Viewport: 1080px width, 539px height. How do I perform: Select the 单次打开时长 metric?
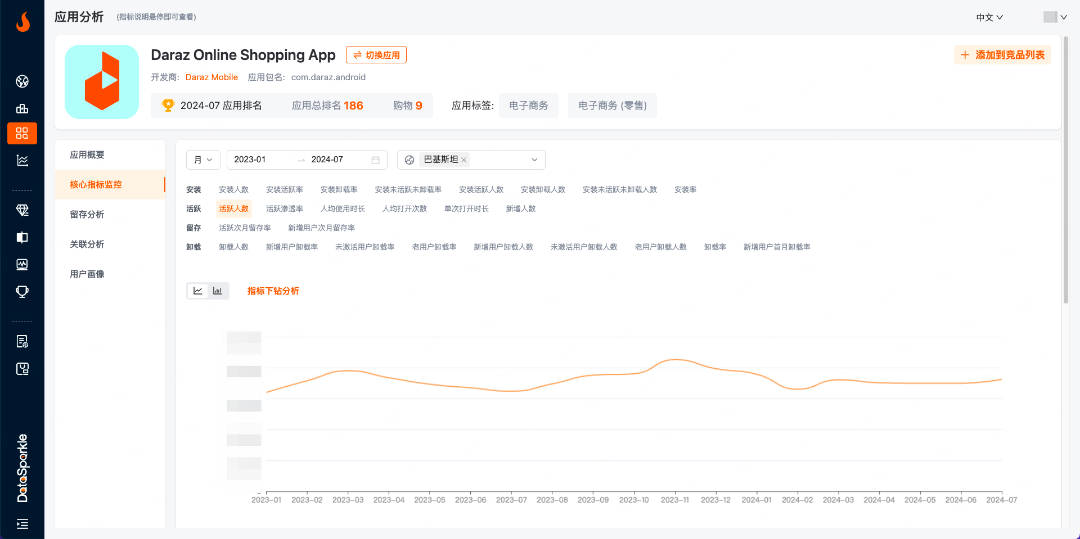pyautogui.click(x=466, y=209)
